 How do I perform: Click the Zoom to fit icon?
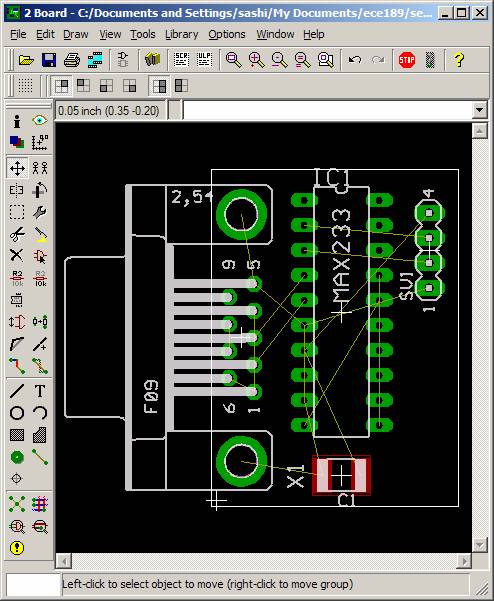233,60
